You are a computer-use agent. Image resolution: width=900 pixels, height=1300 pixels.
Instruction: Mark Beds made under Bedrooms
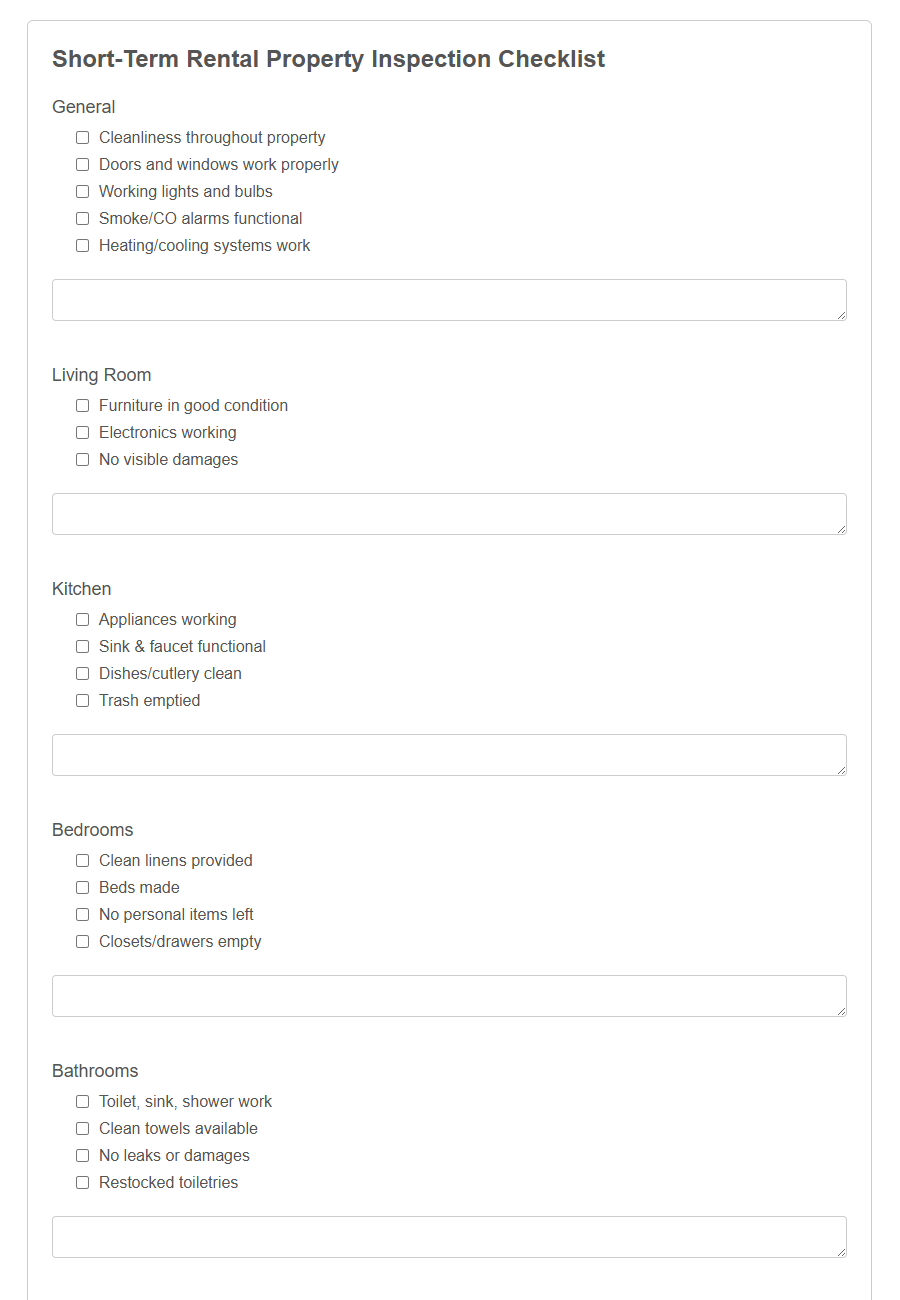(x=82, y=887)
